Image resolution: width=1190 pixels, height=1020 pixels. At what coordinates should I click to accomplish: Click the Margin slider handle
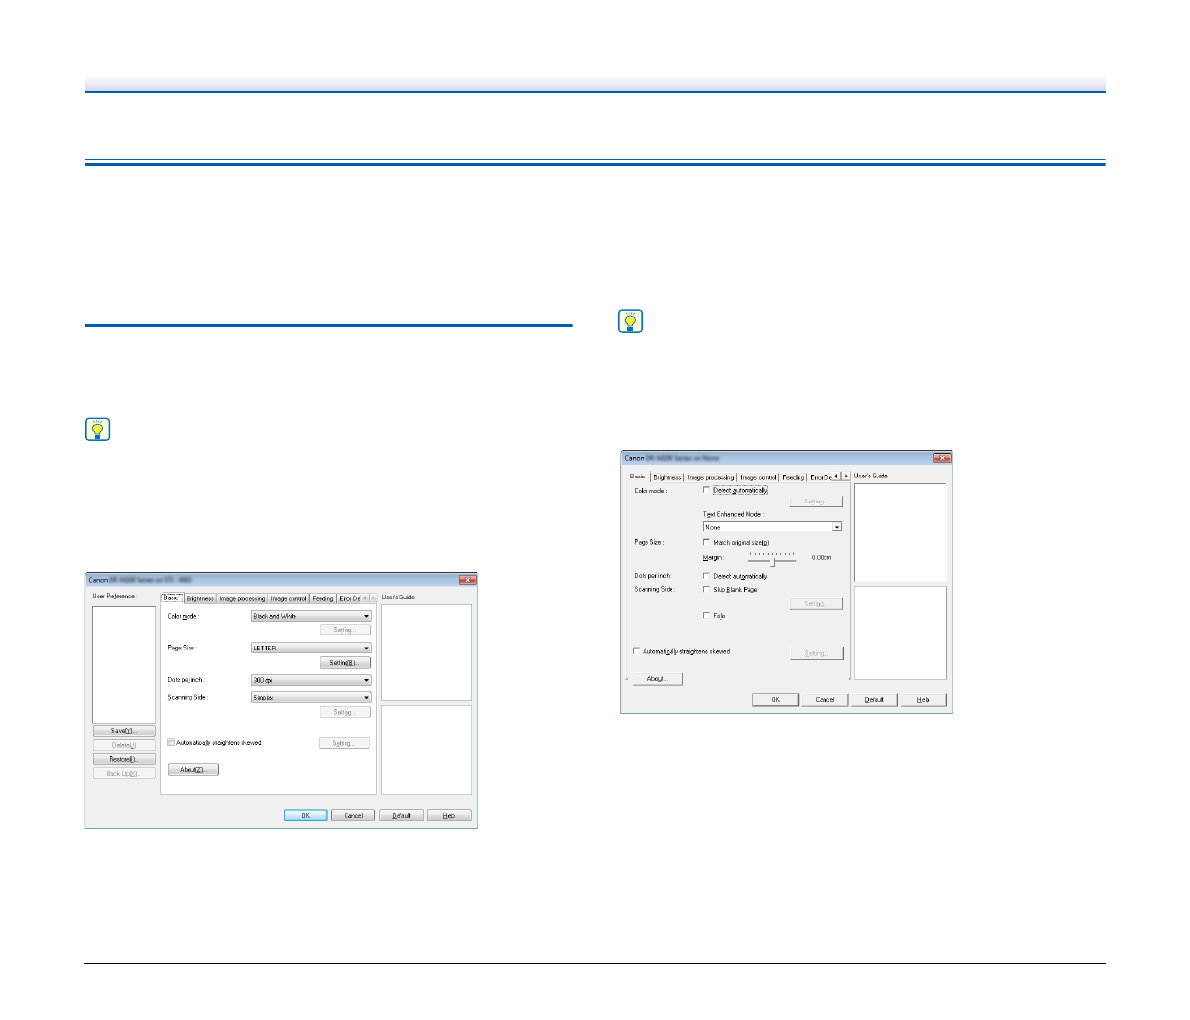[772, 562]
